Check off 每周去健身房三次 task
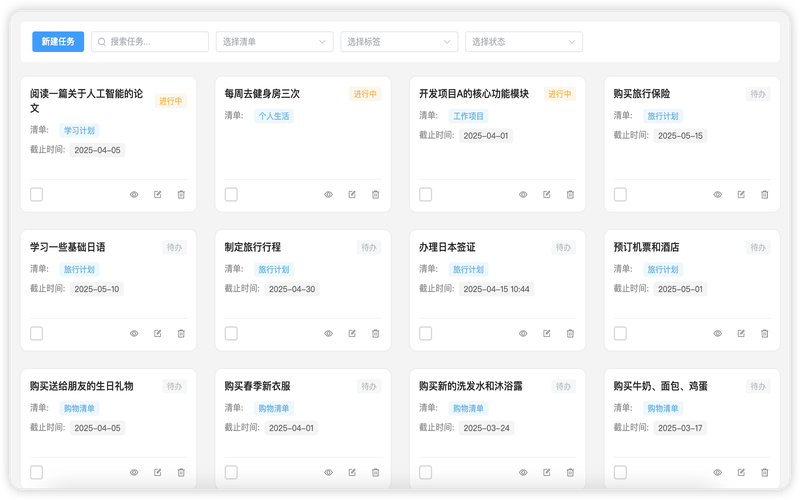 231,194
